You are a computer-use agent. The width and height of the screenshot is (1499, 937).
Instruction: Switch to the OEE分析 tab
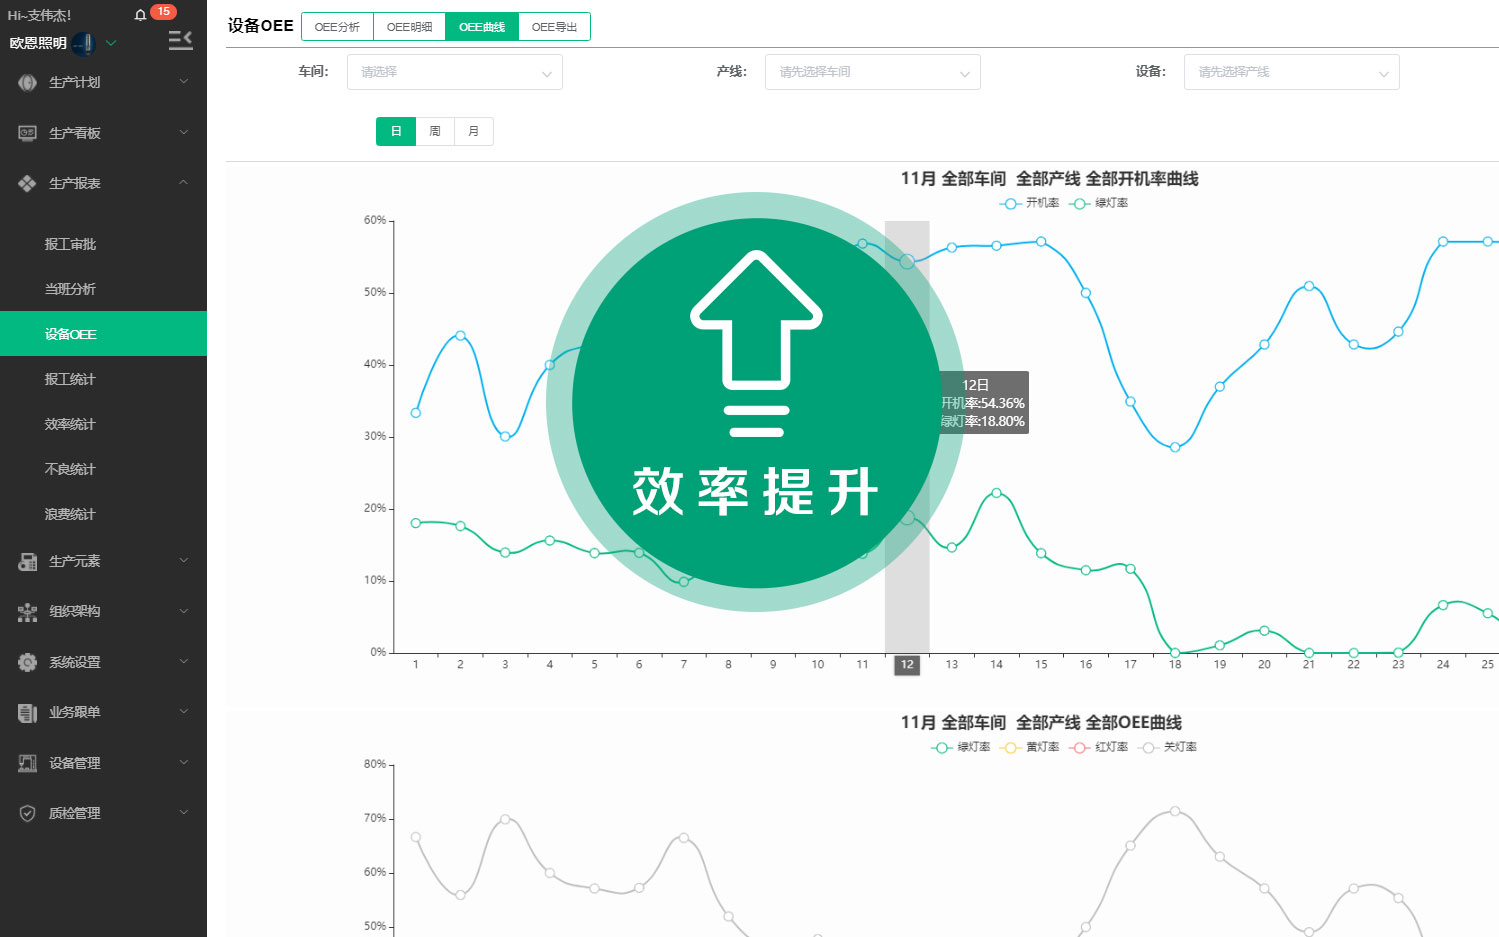[x=337, y=26]
